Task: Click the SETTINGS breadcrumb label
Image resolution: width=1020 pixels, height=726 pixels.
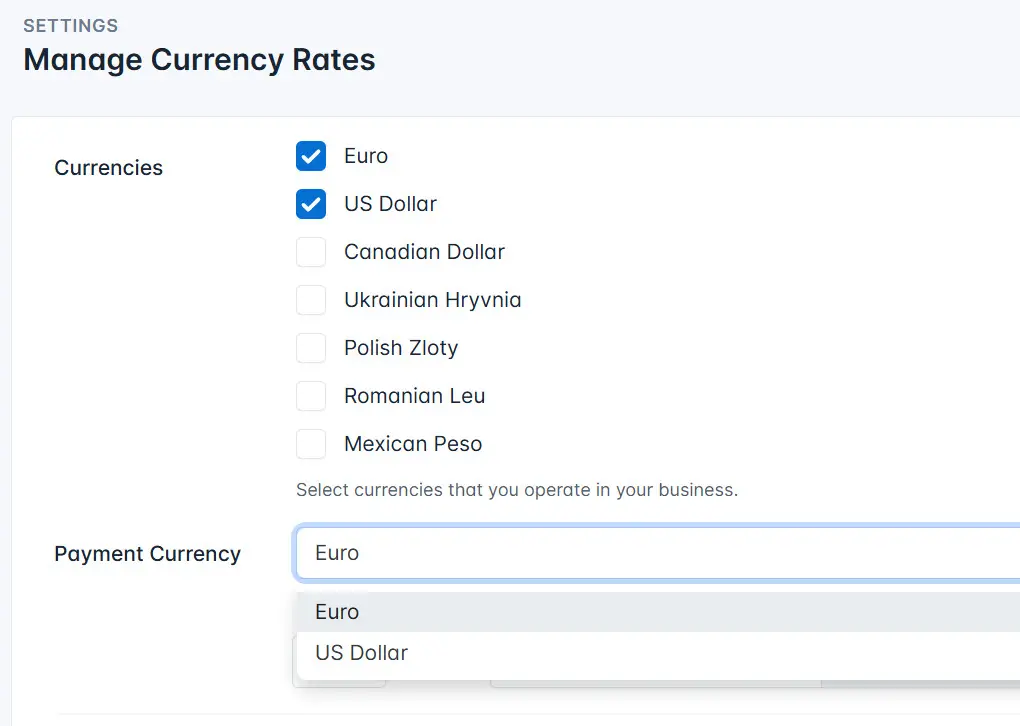Action: (70, 25)
